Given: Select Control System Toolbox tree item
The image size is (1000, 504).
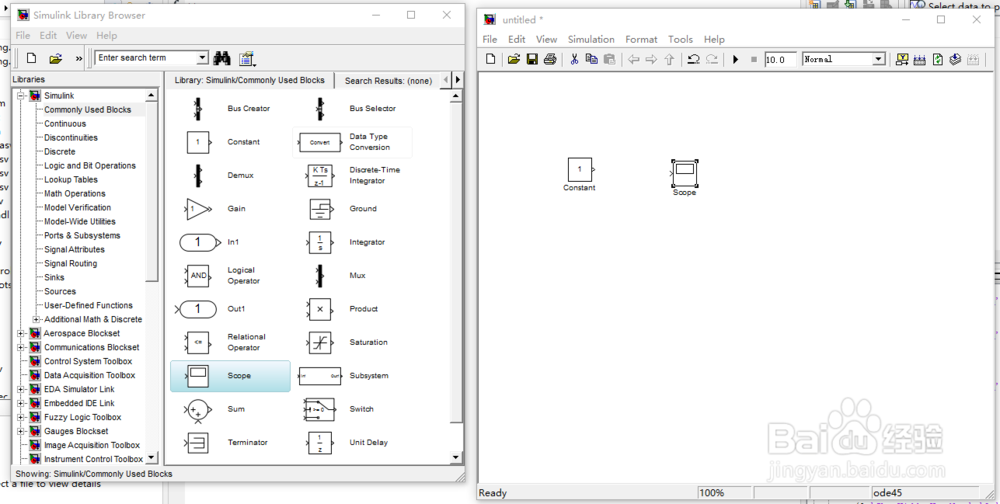Looking at the screenshot, I should click(x=88, y=362).
